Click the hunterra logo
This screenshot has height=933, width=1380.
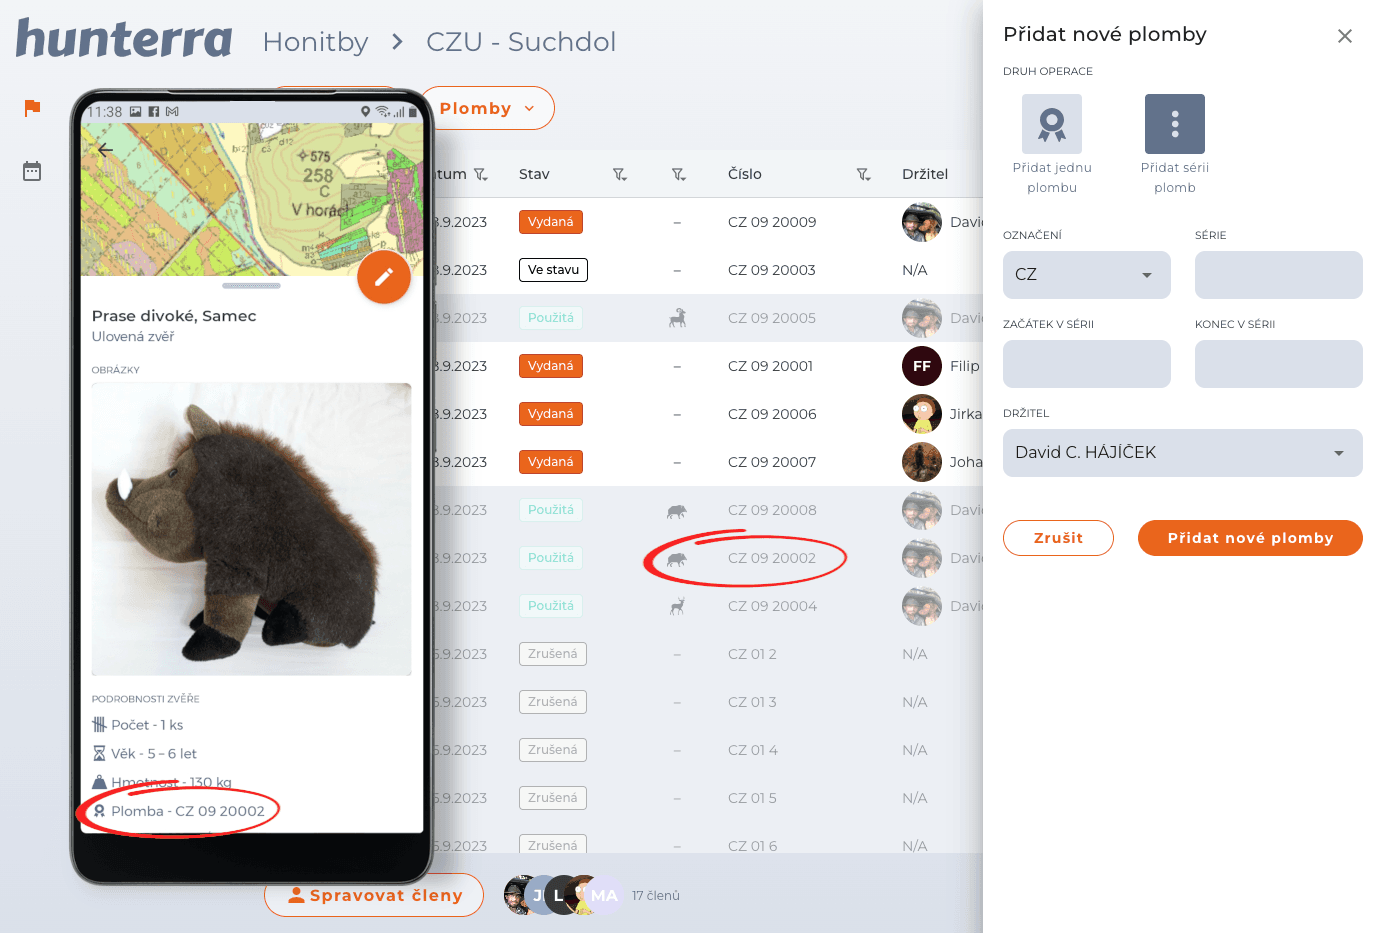[124, 39]
